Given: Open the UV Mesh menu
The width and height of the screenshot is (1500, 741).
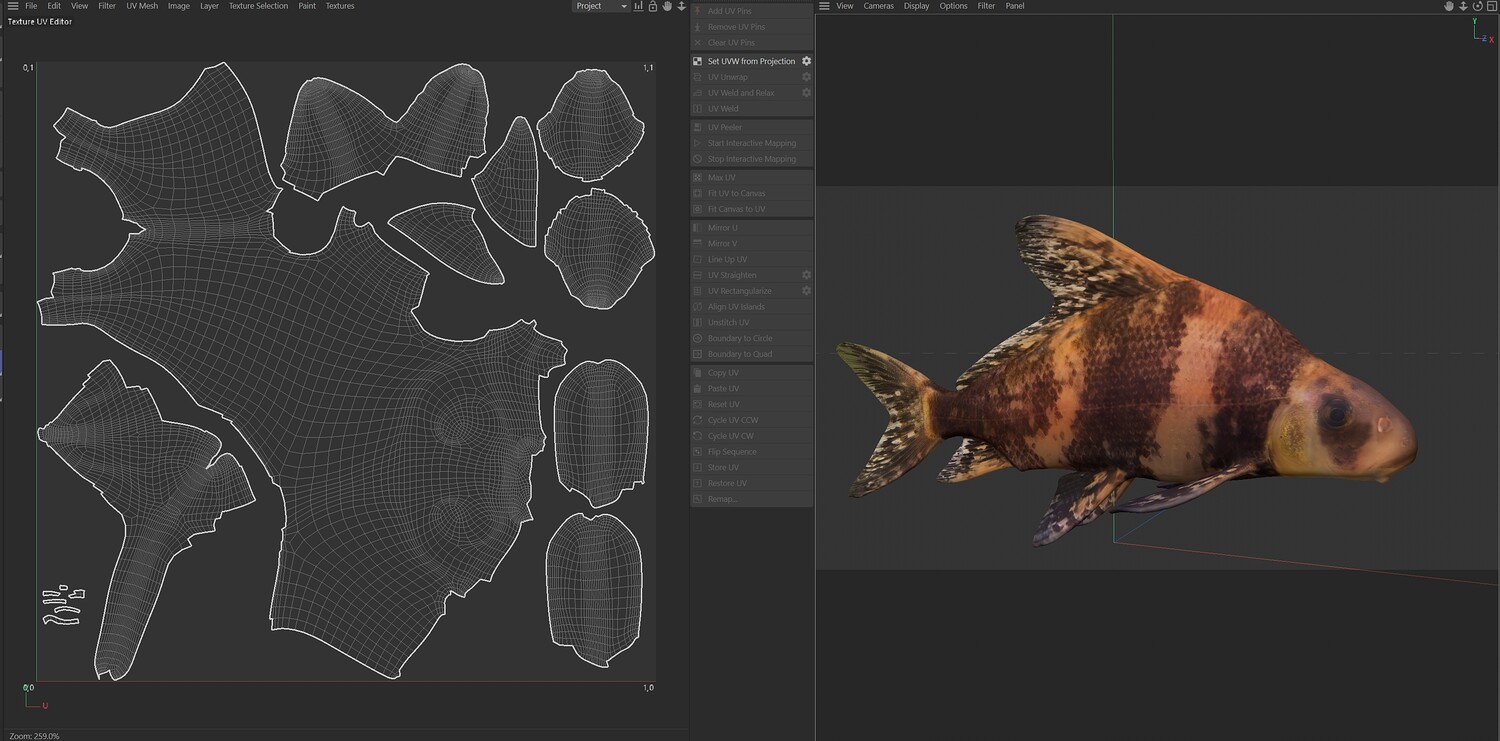Looking at the screenshot, I should coord(141,6).
